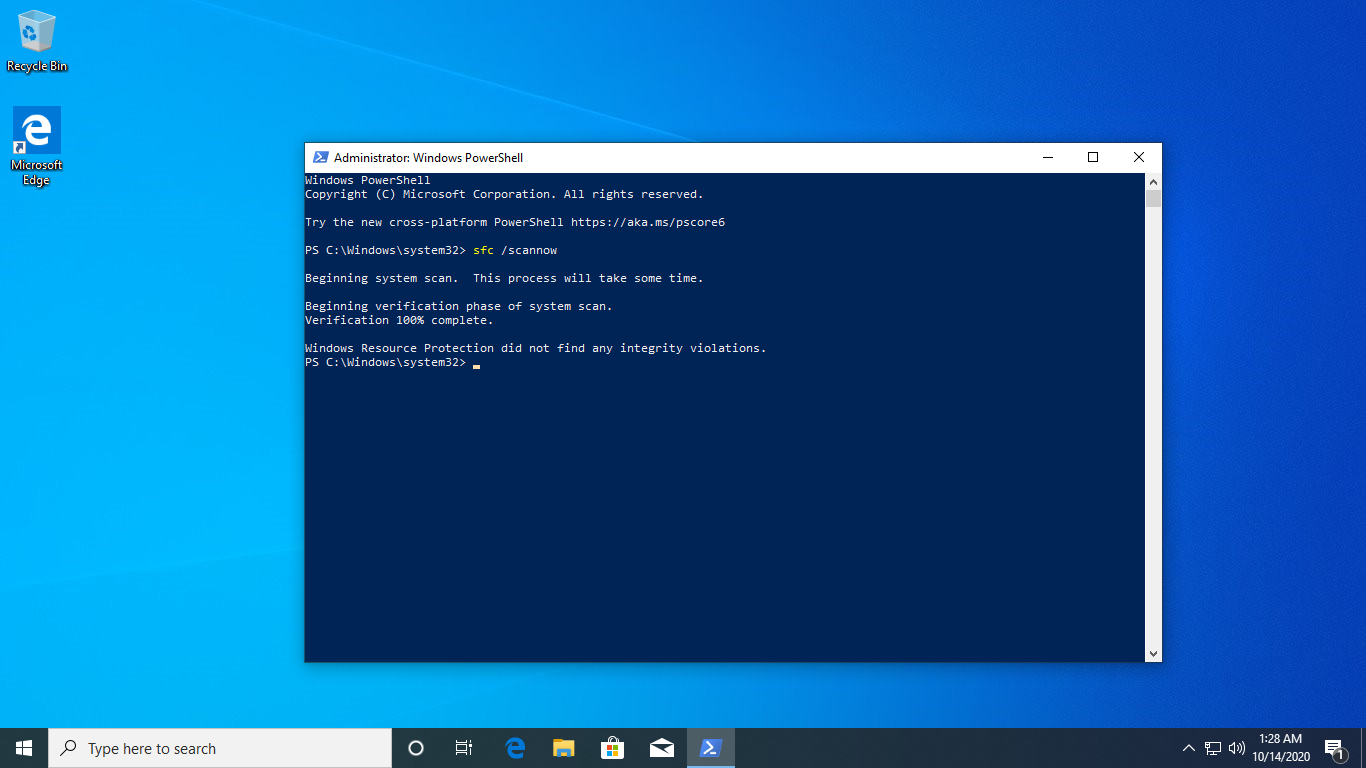Open File Explorer from the taskbar
The height and width of the screenshot is (768, 1366).
tap(564, 748)
